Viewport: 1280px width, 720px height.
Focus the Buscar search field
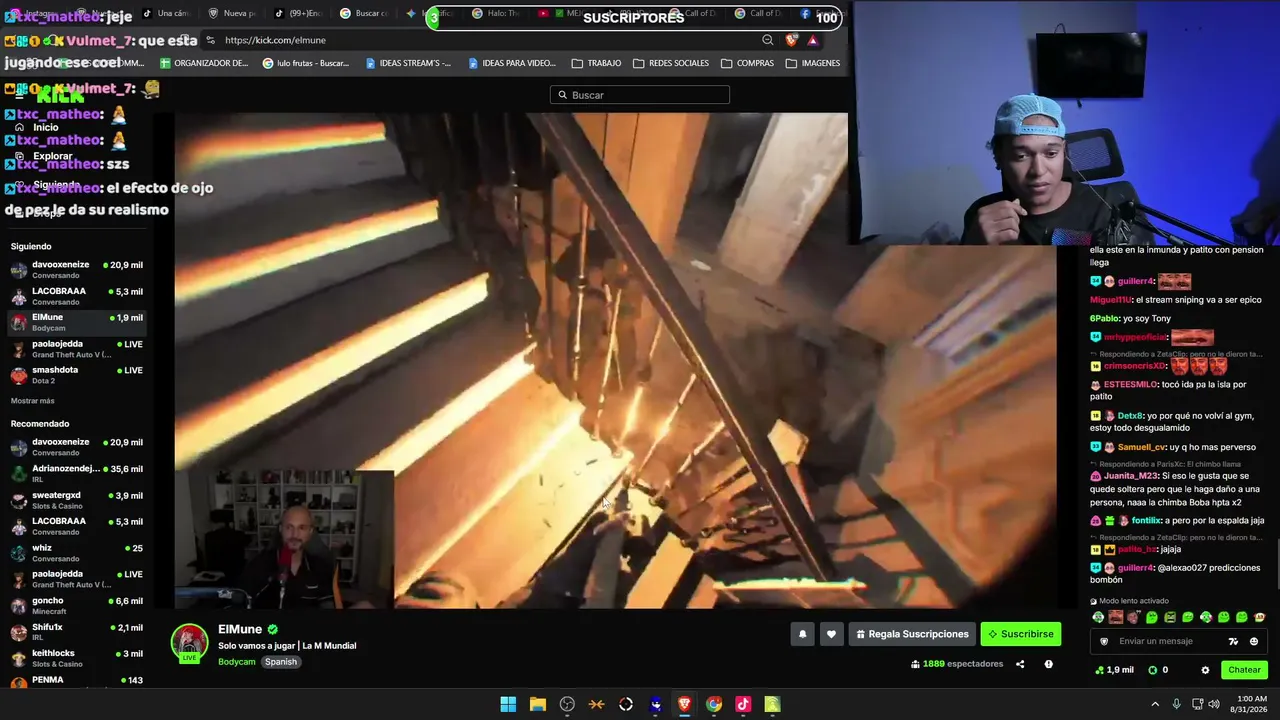click(640, 95)
